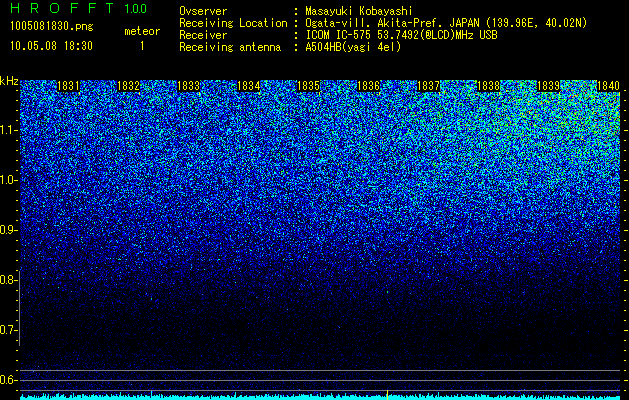This screenshot has height=400, width=629.
Task: Click the file name 1005081830.png
Action: pyautogui.click(x=52, y=27)
